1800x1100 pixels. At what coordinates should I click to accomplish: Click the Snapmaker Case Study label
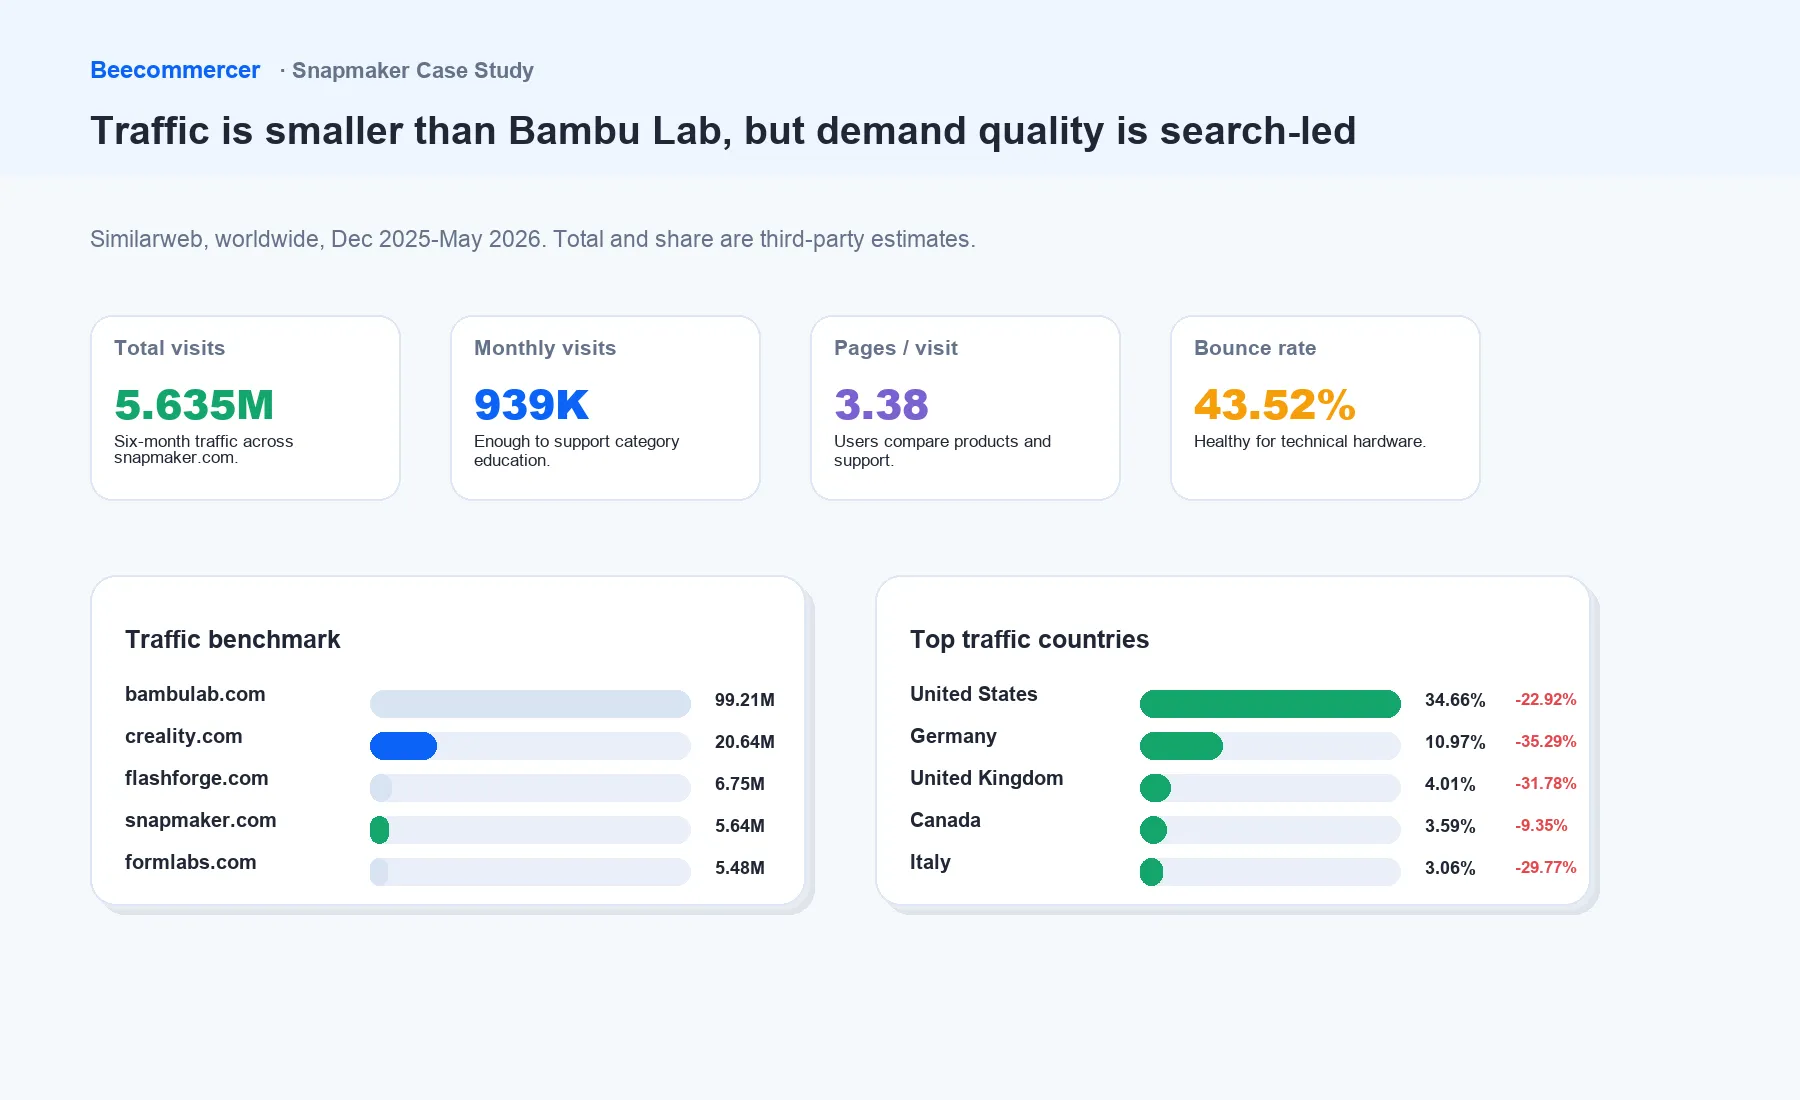[412, 71]
